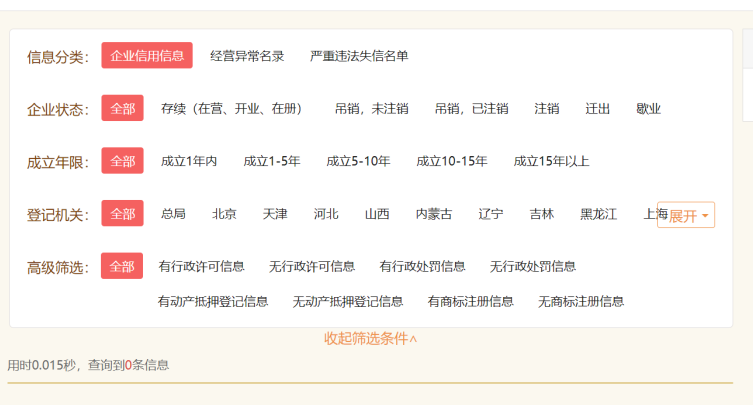Filter by 有行政许可信息
Viewport: 753px width, 405px height.
click(202, 266)
